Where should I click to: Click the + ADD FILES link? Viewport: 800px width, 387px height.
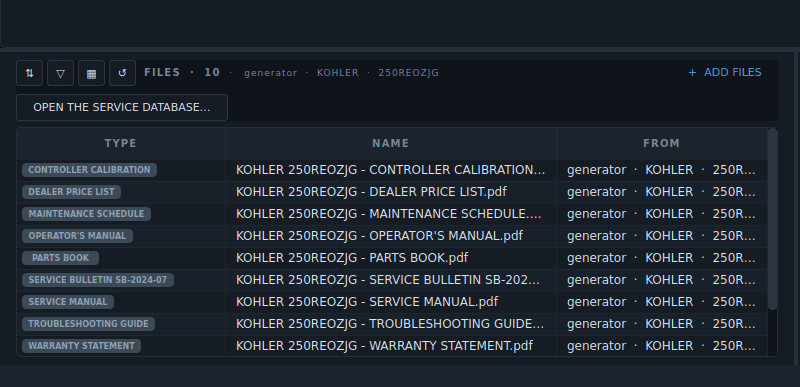[x=724, y=72]
